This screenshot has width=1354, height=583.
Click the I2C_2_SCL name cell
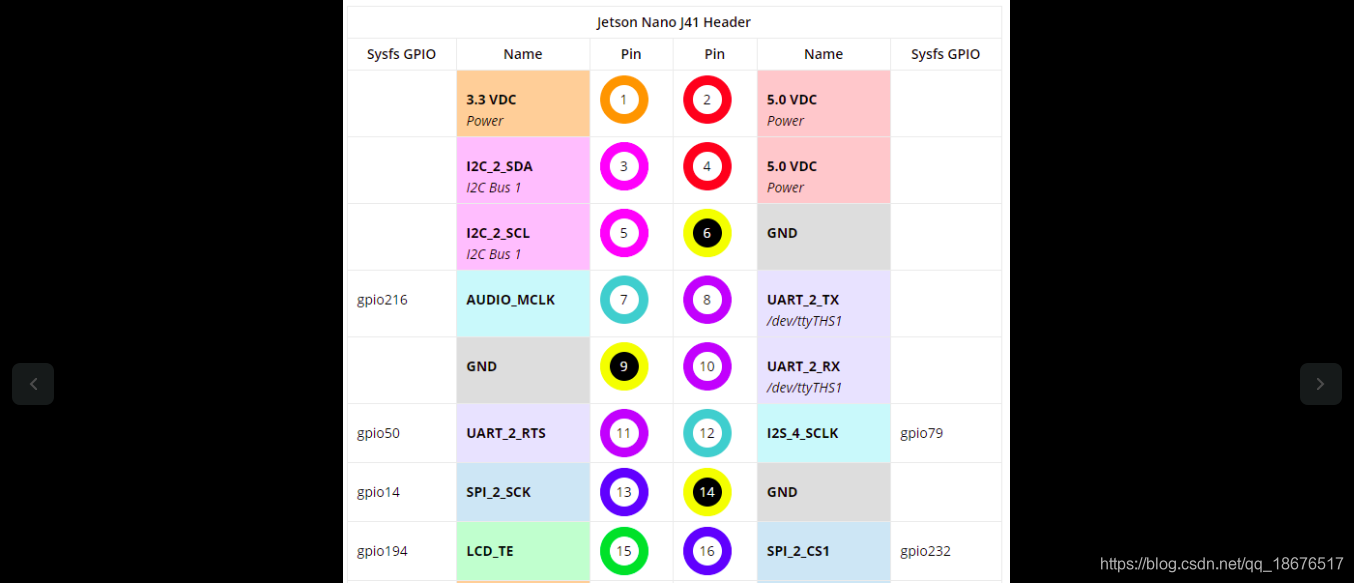click(523, 237)
